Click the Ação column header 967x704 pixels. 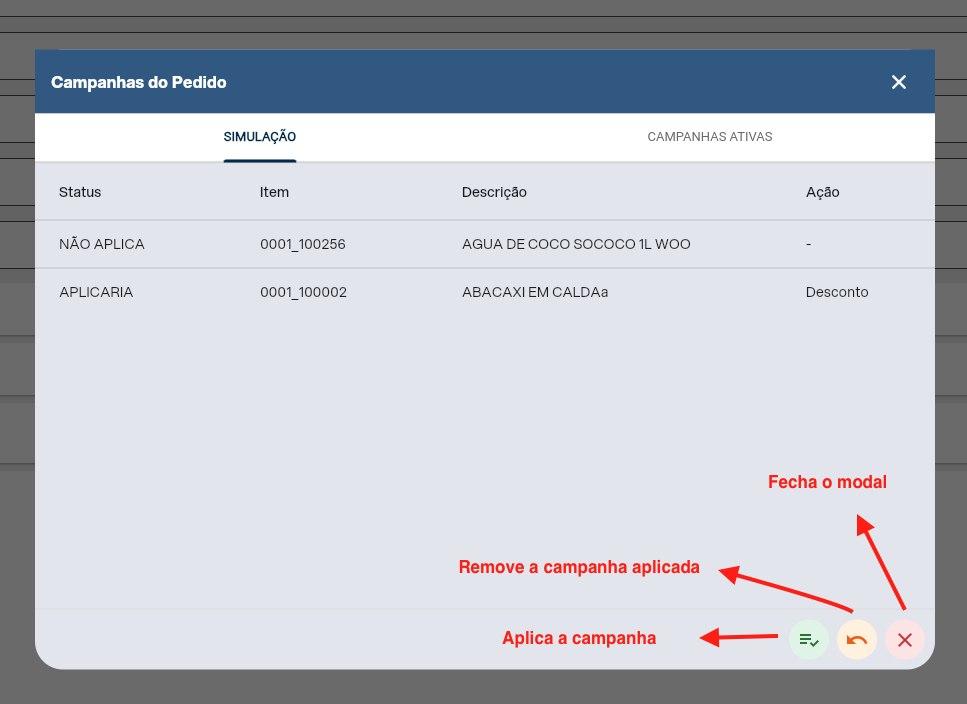pyautogui.click(x=823, y=192)
